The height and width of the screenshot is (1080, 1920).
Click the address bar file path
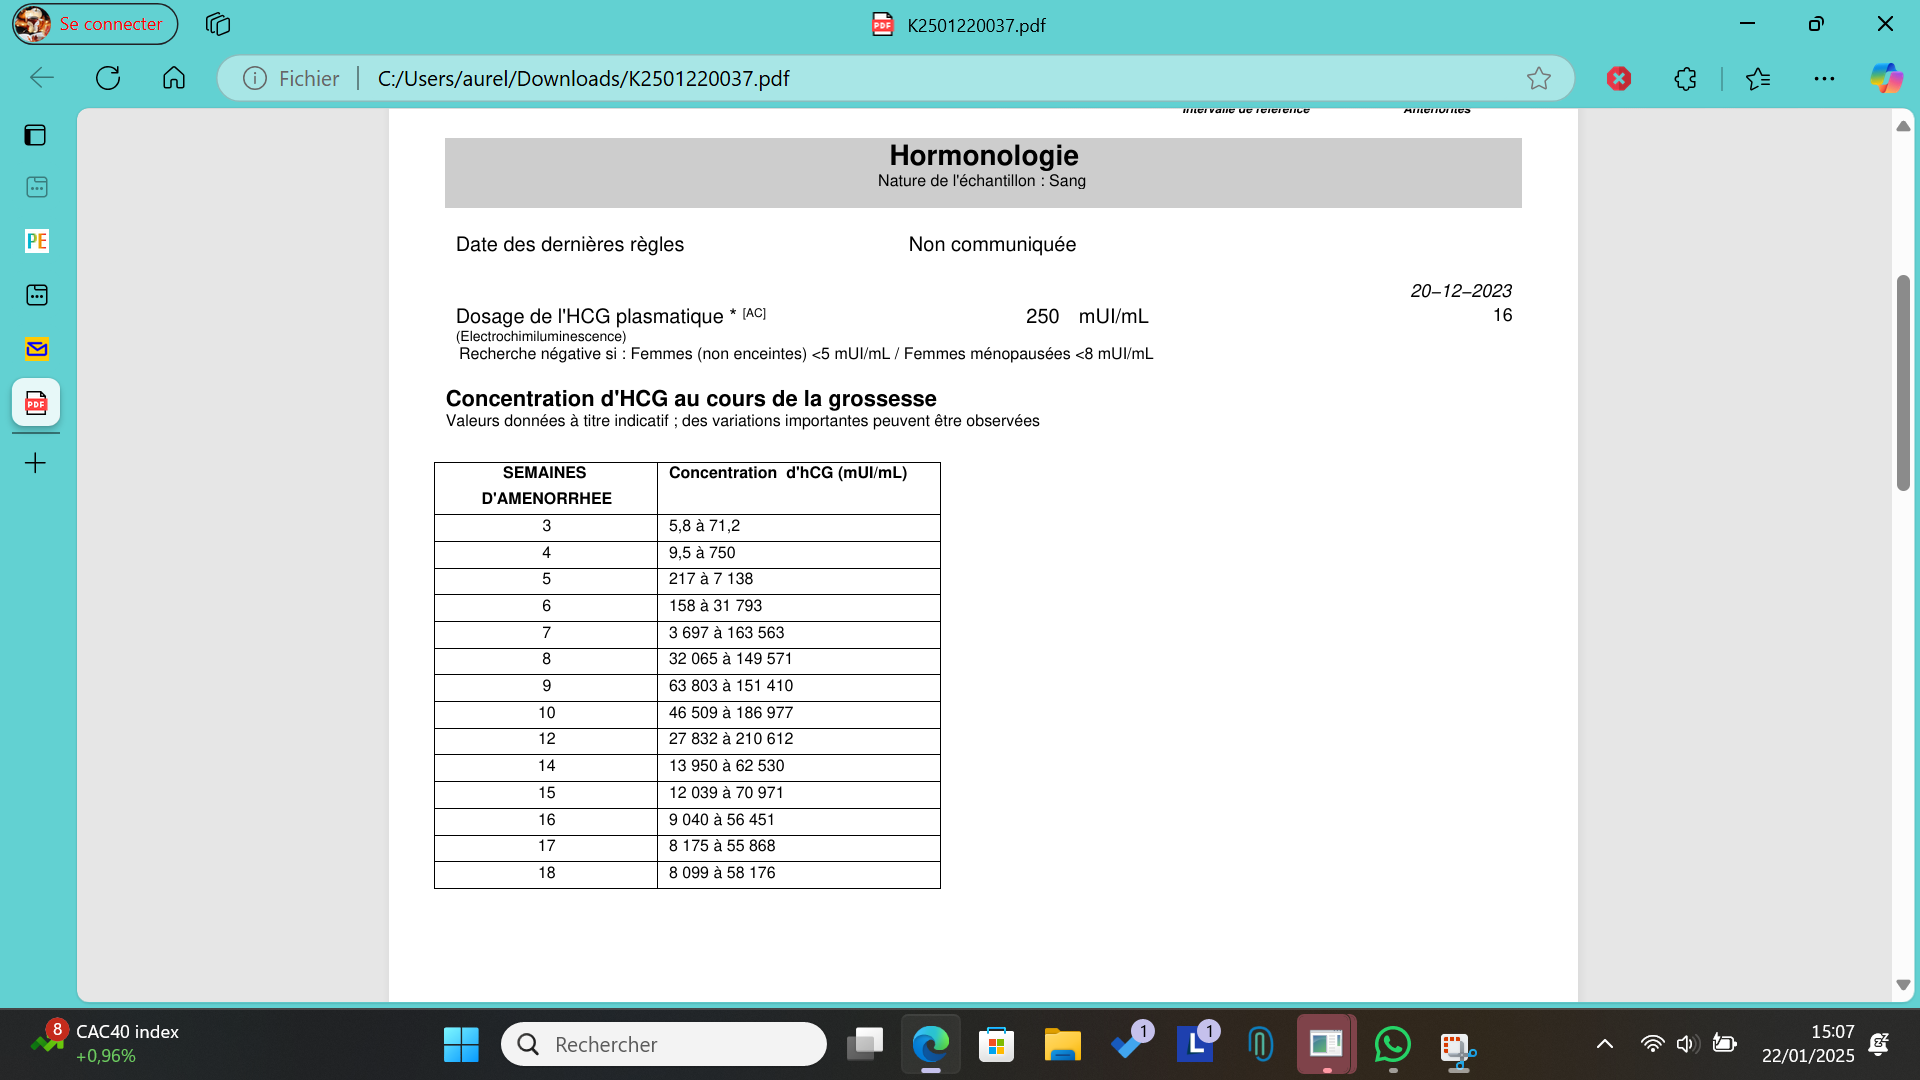[x=583, y=78]
